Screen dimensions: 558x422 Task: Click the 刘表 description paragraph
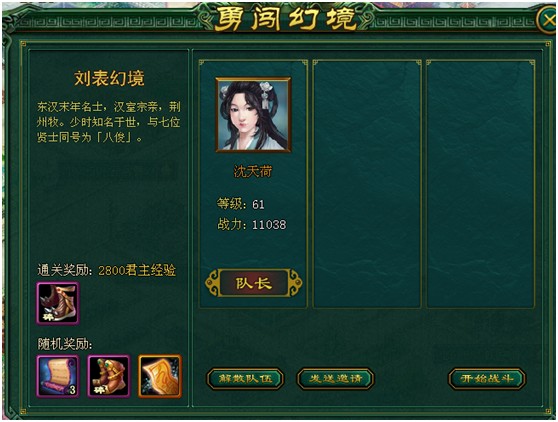pyautogui.click(x=109, y=122)
